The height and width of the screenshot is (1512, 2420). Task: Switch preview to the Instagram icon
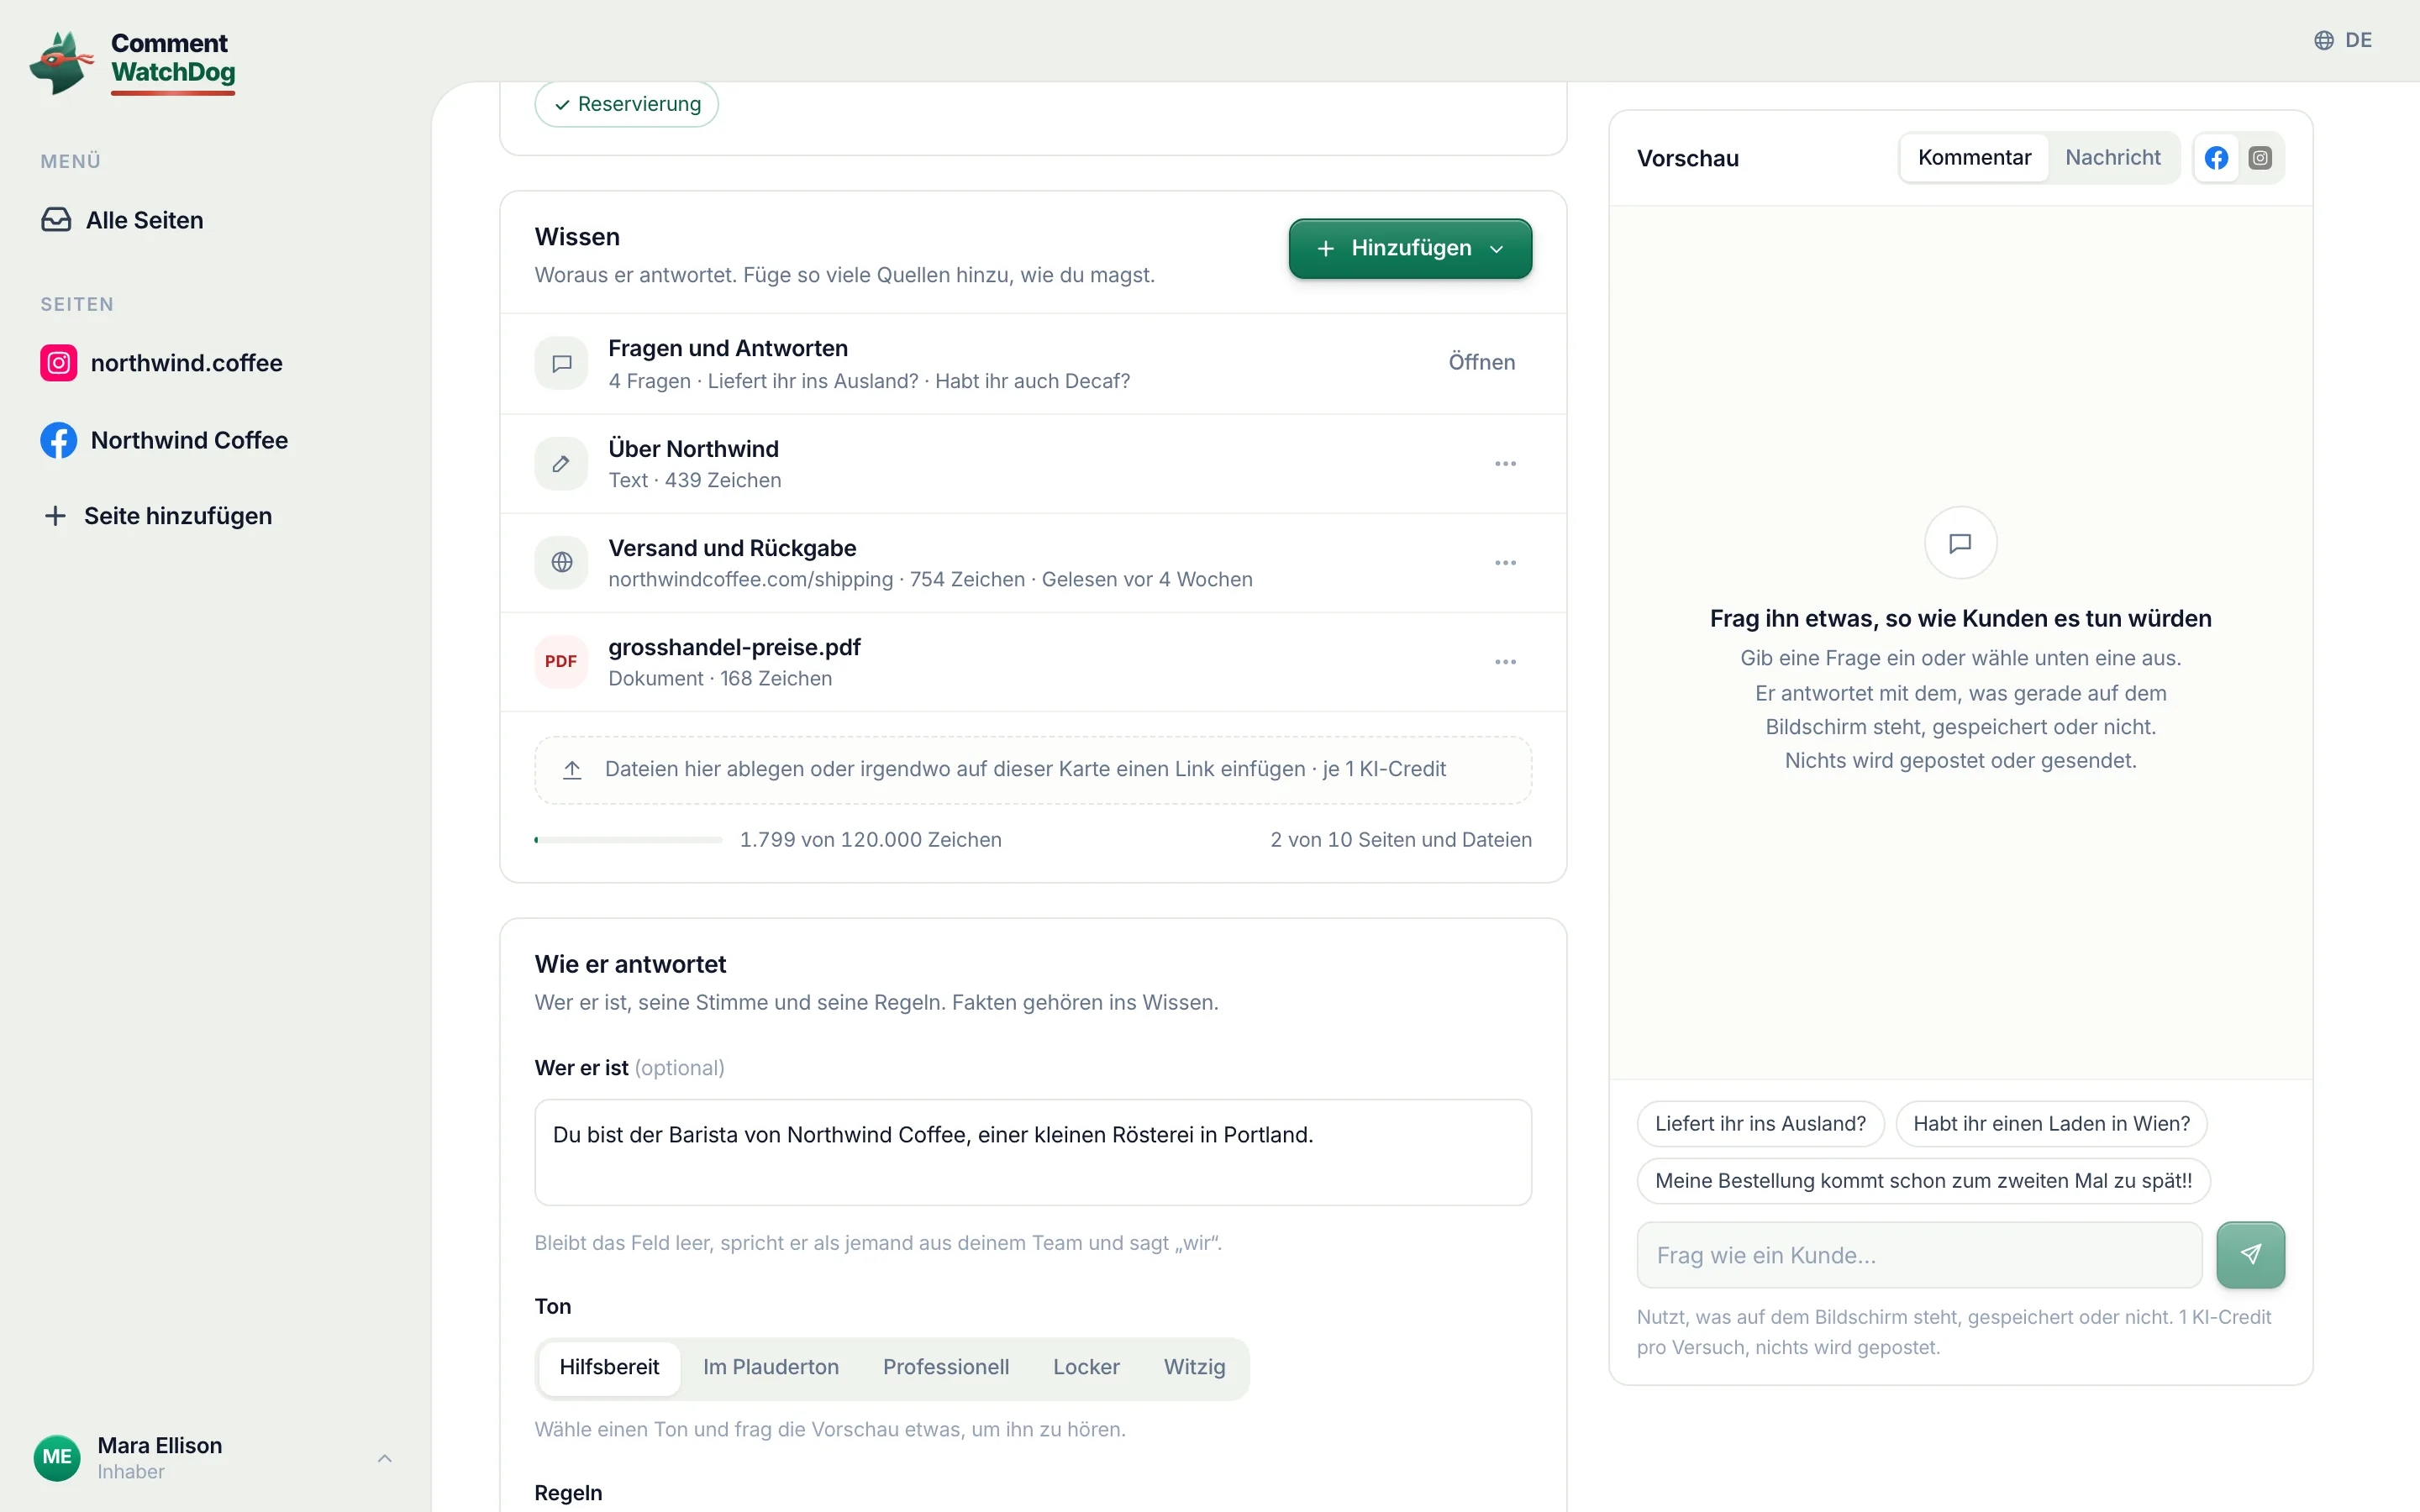2260,158
